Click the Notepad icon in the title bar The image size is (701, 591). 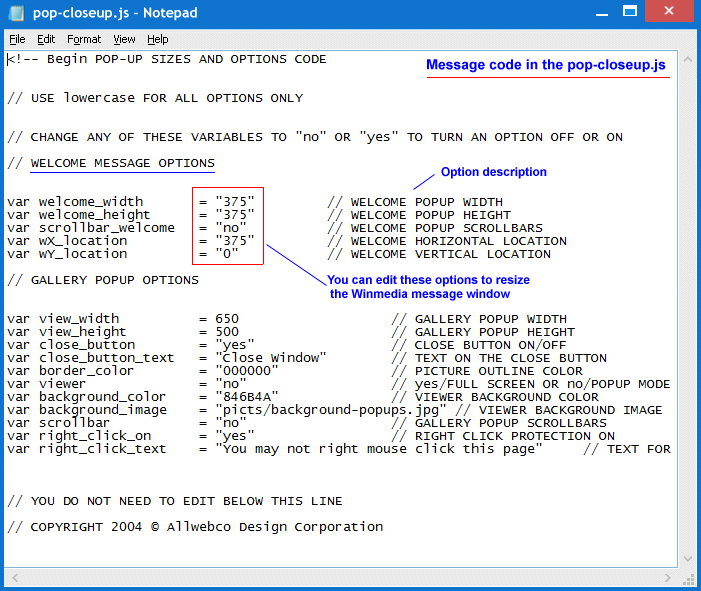coord(15,13)
